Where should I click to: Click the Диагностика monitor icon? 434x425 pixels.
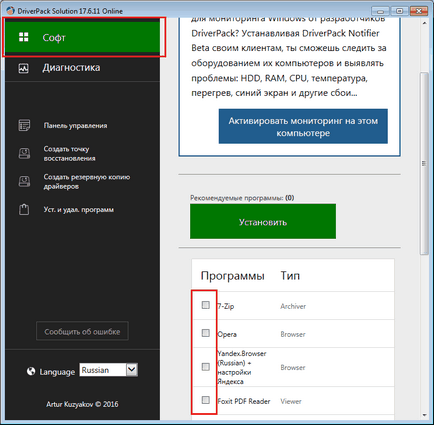(23, 68)
